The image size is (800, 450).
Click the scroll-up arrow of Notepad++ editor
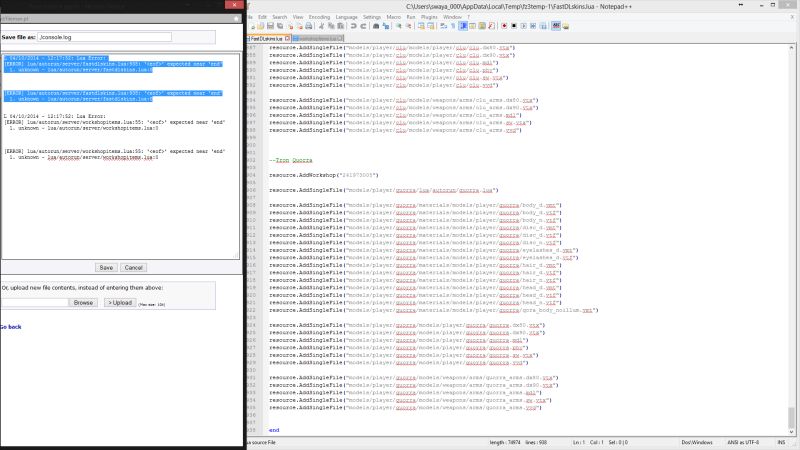[791, 47]
